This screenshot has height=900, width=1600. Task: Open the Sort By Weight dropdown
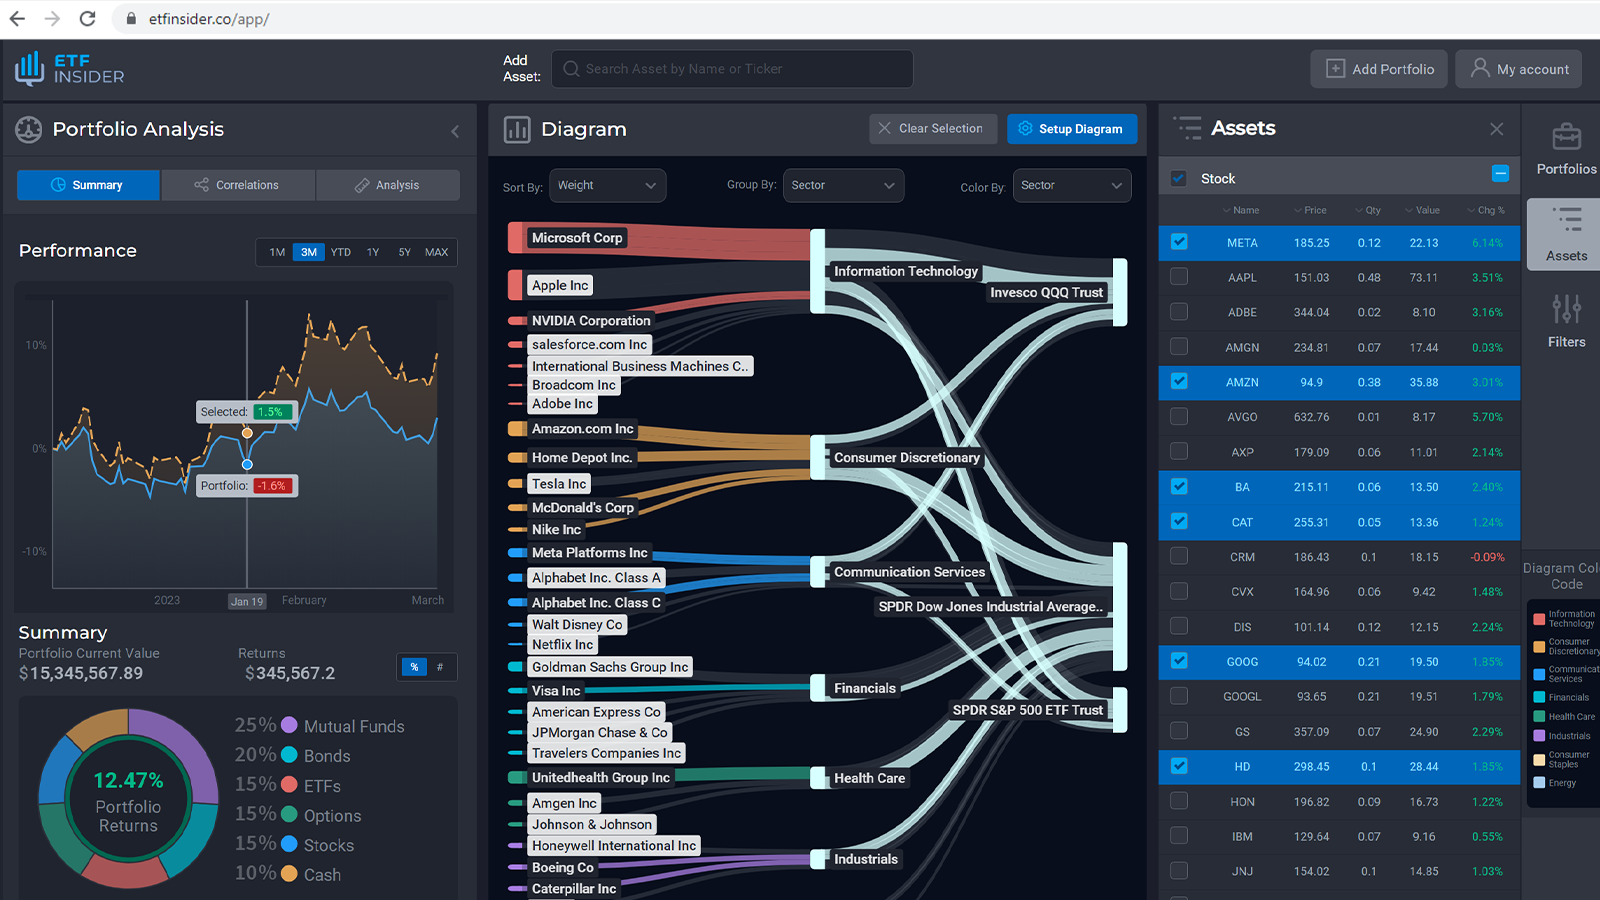point(607,185)
